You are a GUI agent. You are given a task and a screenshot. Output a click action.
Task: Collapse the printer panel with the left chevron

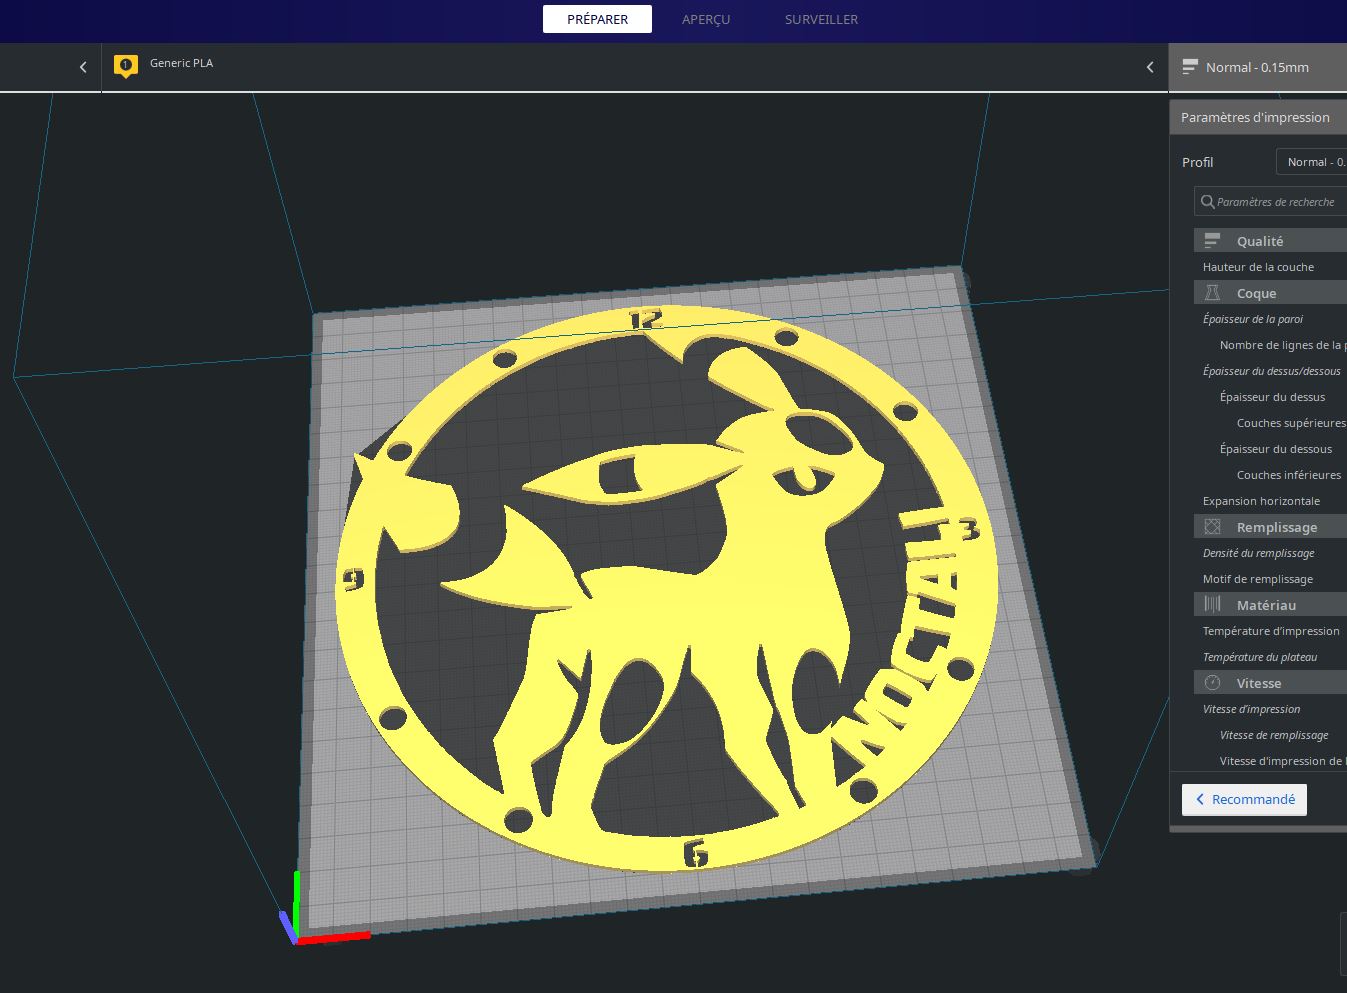pyautogui.click(x=83, y=66)
